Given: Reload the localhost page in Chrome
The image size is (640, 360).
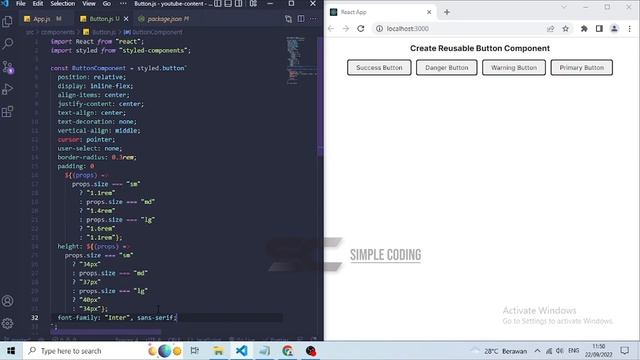Looking at the screenshot, I should pyautogui.click(x=361, y=29).
